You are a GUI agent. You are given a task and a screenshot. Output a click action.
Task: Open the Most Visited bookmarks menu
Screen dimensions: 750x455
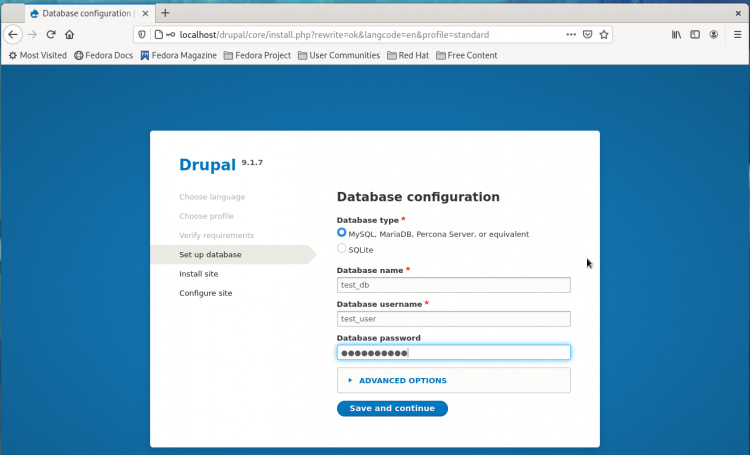coord(37,55)
